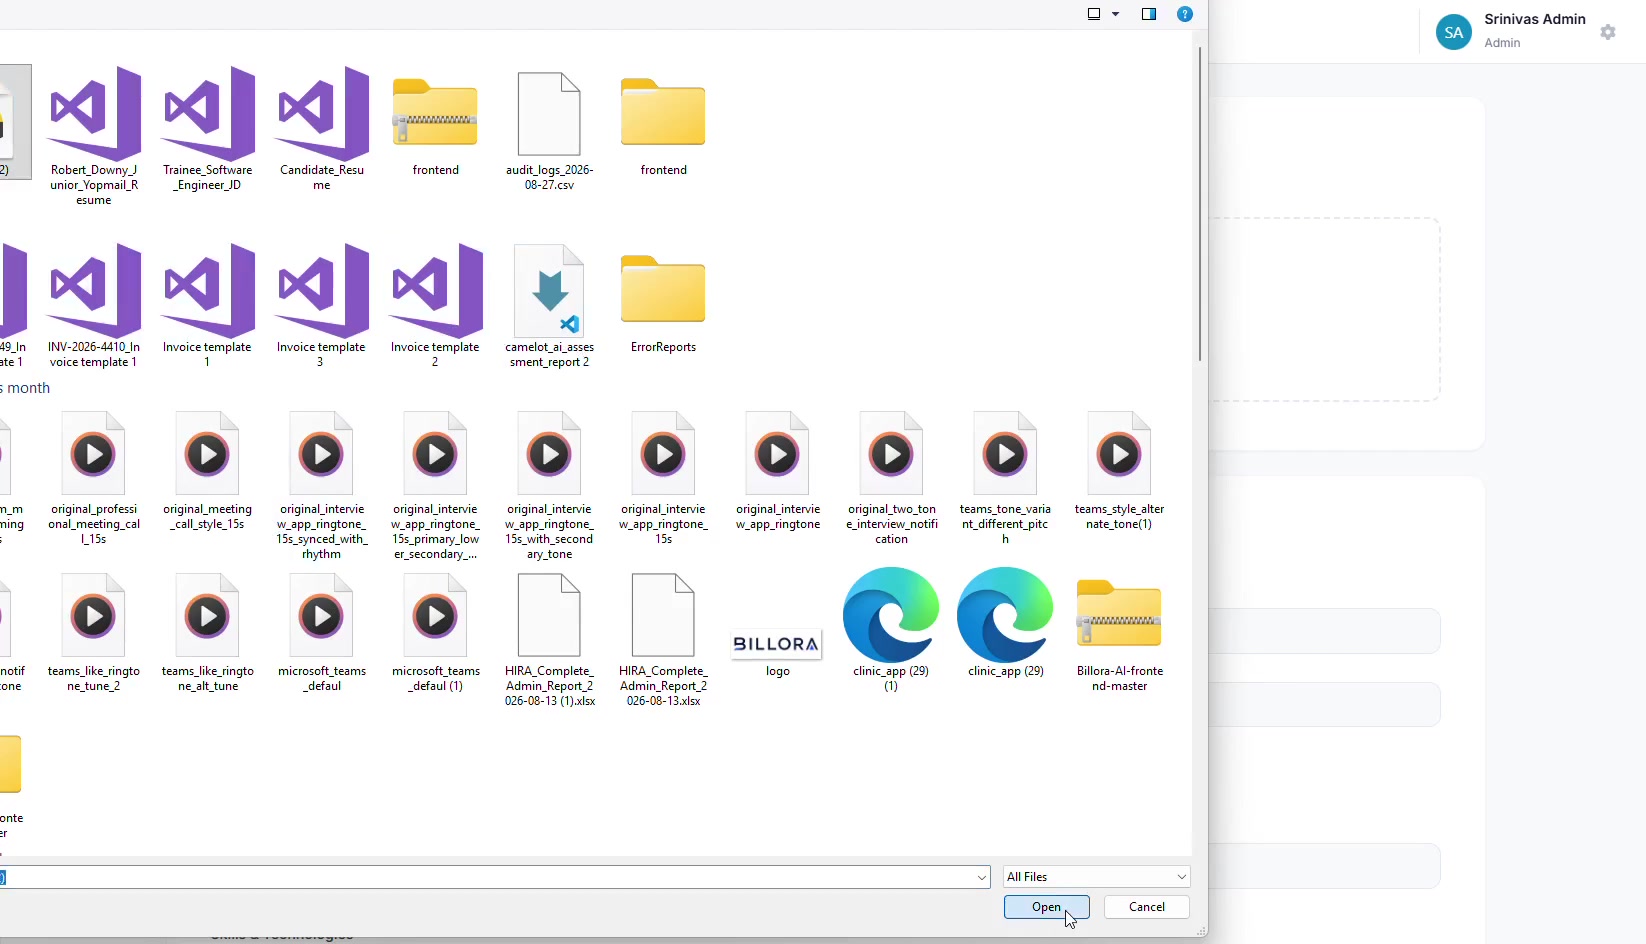Select the original_two_tone_interview_notification audio file

pyautogui.click(x=891, y=453)
